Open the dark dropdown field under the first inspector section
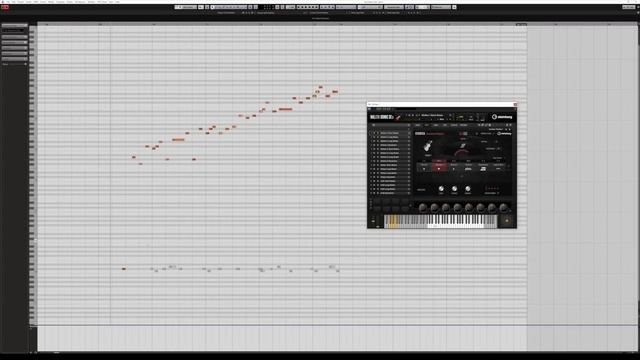Screen dimensions: 640x360 tap(13, 31)
